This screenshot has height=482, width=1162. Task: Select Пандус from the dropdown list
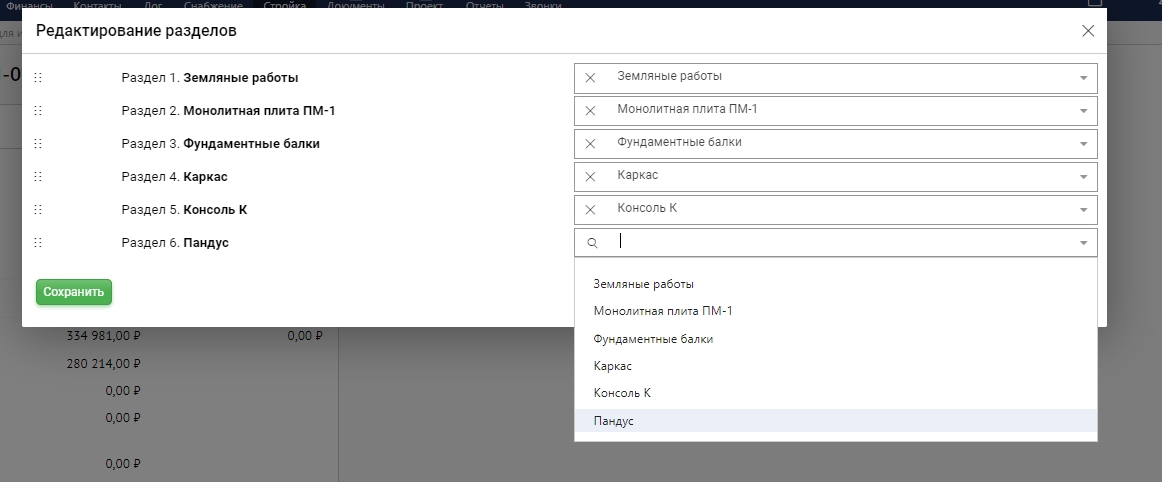click(x=613, y=422)
